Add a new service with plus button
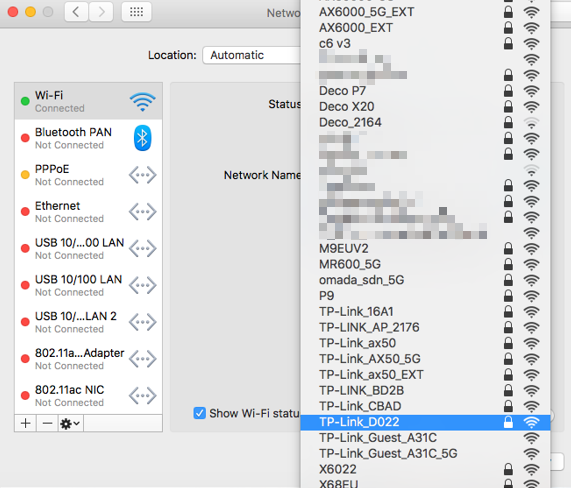The image size is (571, 488). point(25,423)
